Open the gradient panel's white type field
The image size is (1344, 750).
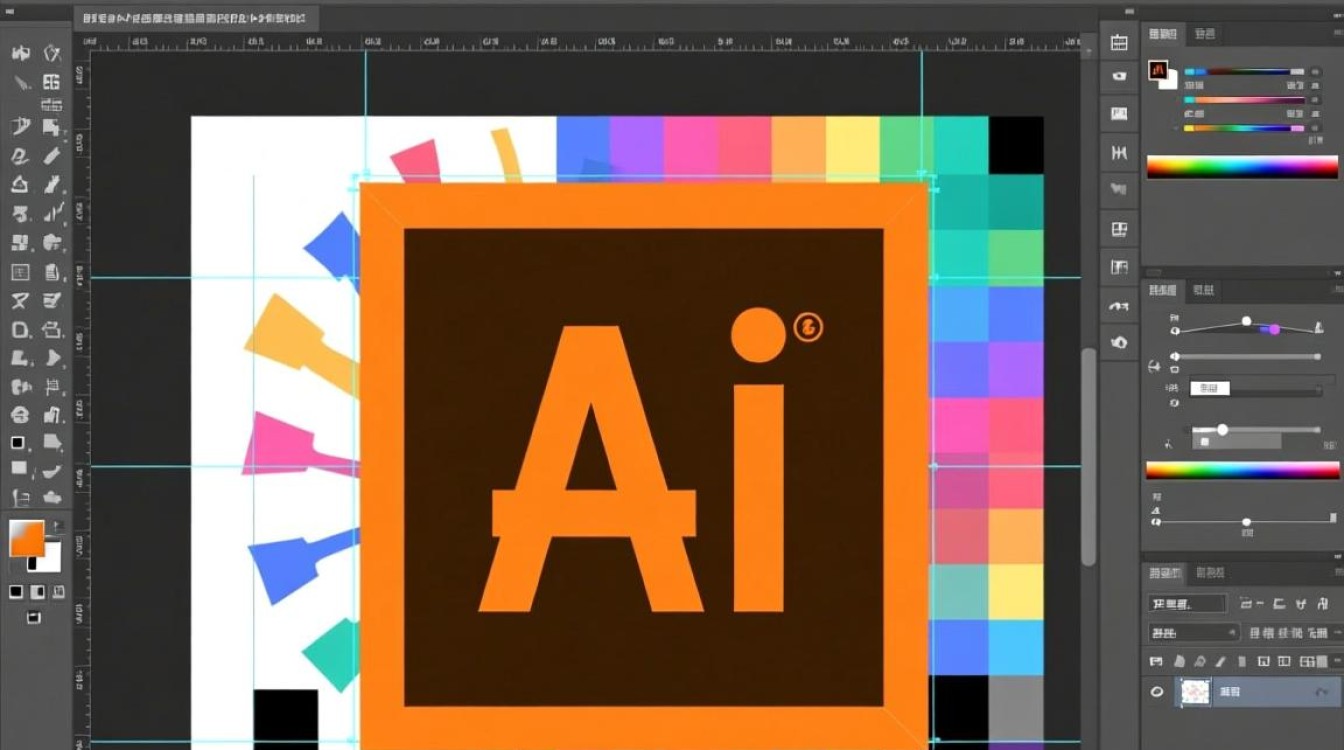[x=1208, y=388]
